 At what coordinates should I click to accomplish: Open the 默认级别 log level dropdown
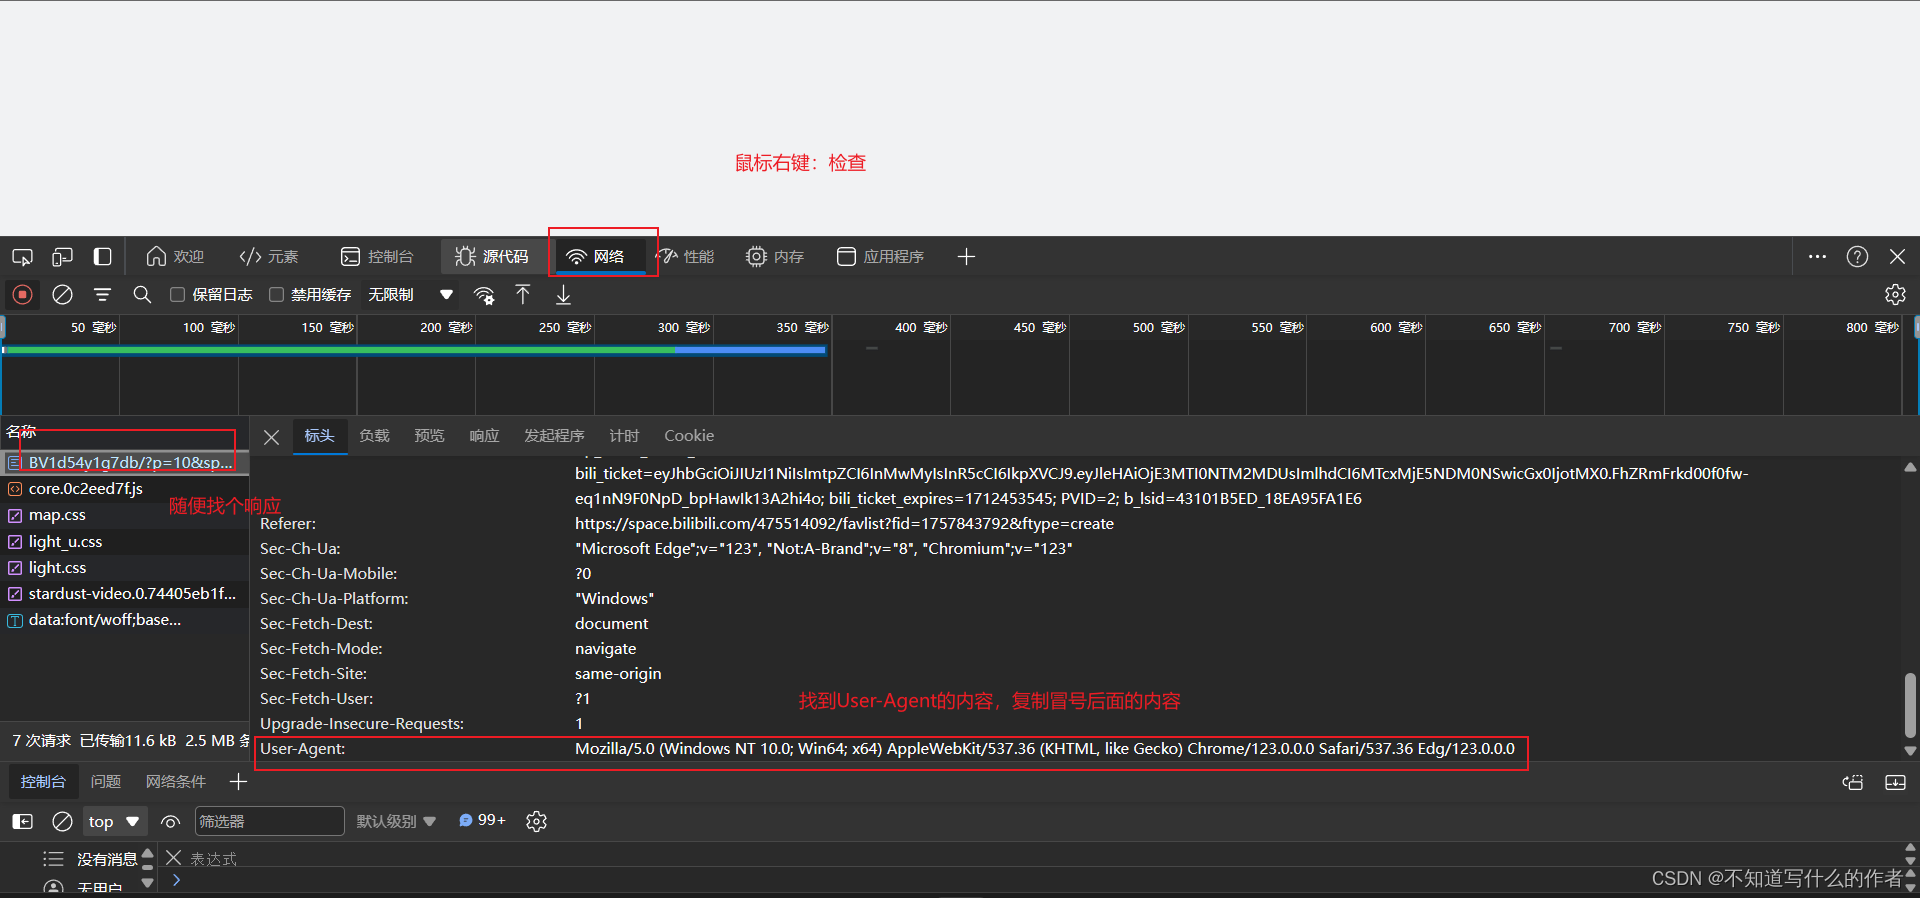396,822
